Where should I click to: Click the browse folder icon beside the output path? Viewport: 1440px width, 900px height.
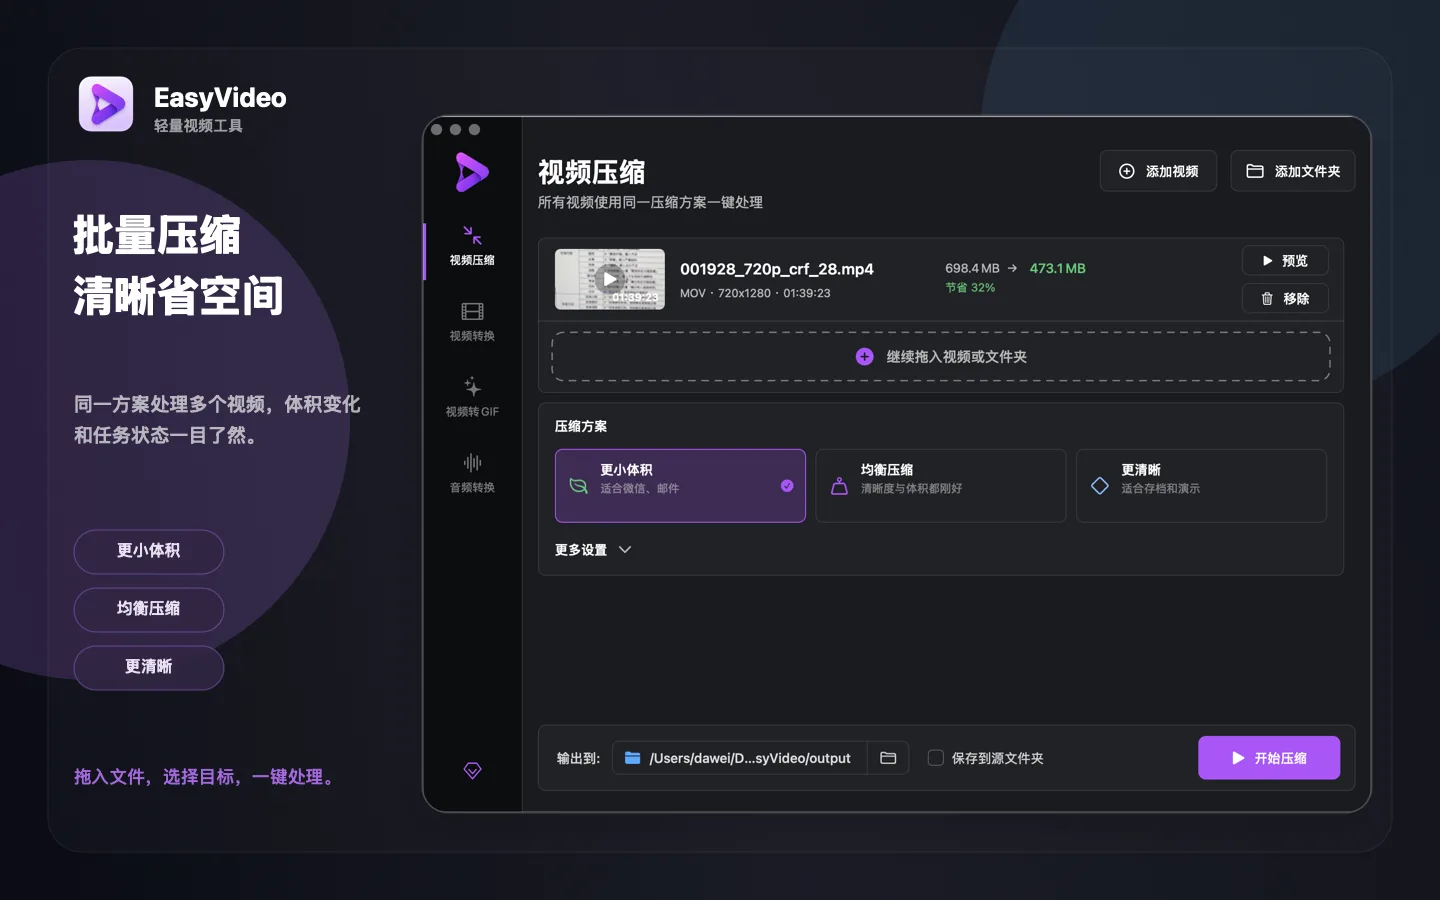888,758
